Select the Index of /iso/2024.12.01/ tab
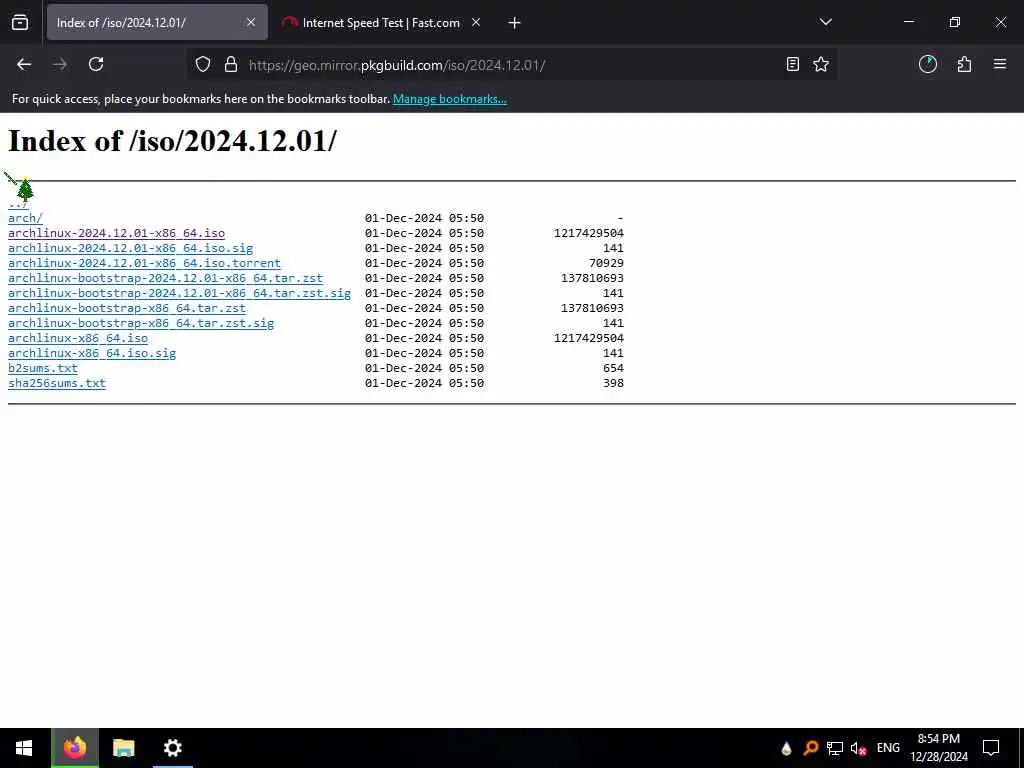This screenshot has width=1024, height=768. [x=157, y=23]
